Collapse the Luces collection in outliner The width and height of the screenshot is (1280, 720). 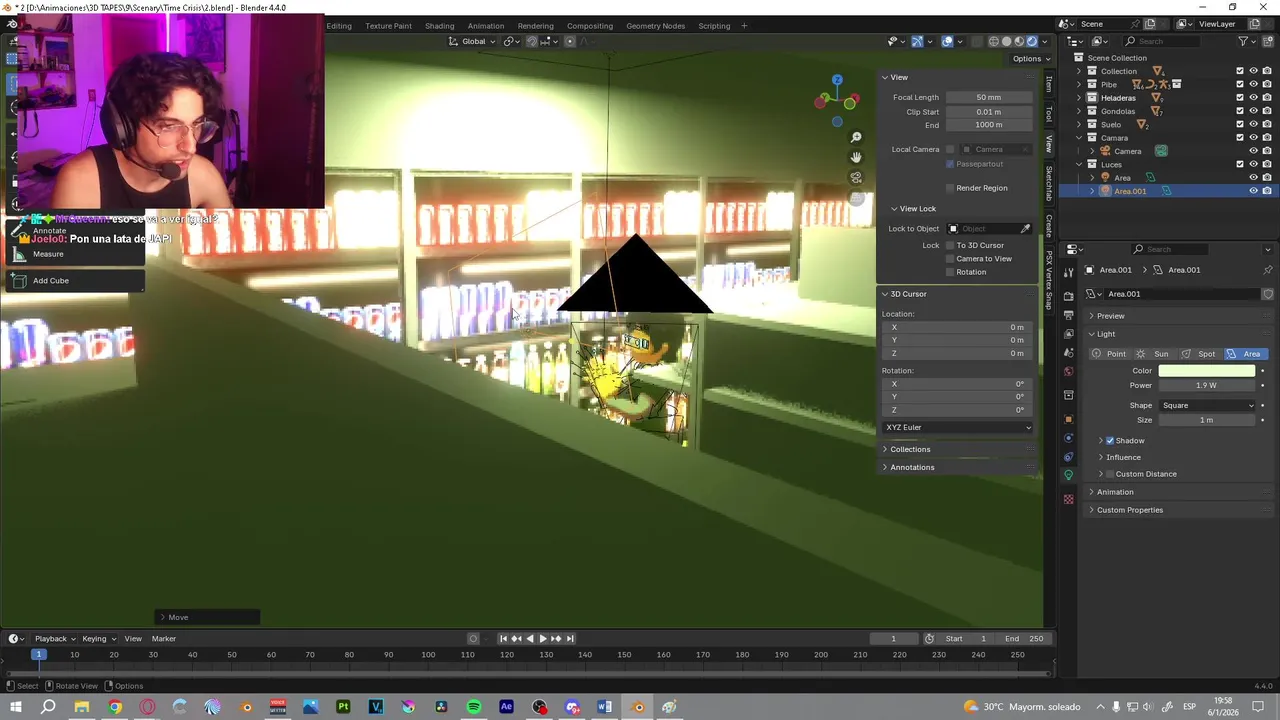click(x=1079, y=164)
